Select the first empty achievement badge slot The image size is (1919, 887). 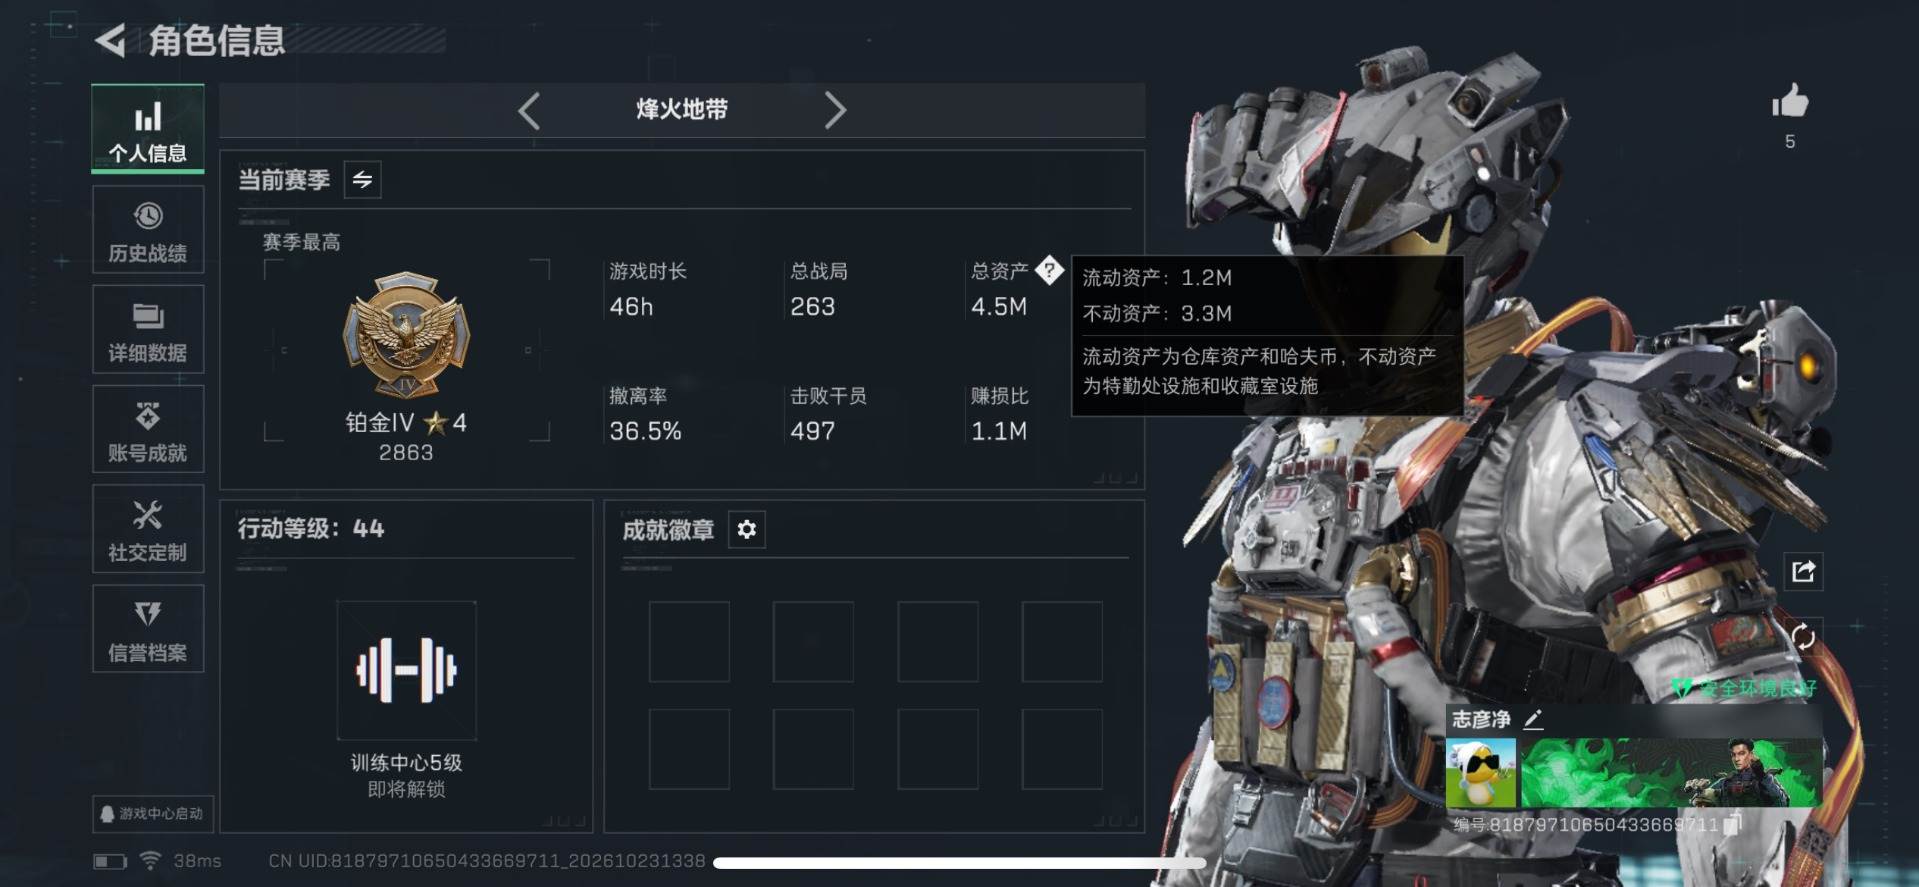689,642
